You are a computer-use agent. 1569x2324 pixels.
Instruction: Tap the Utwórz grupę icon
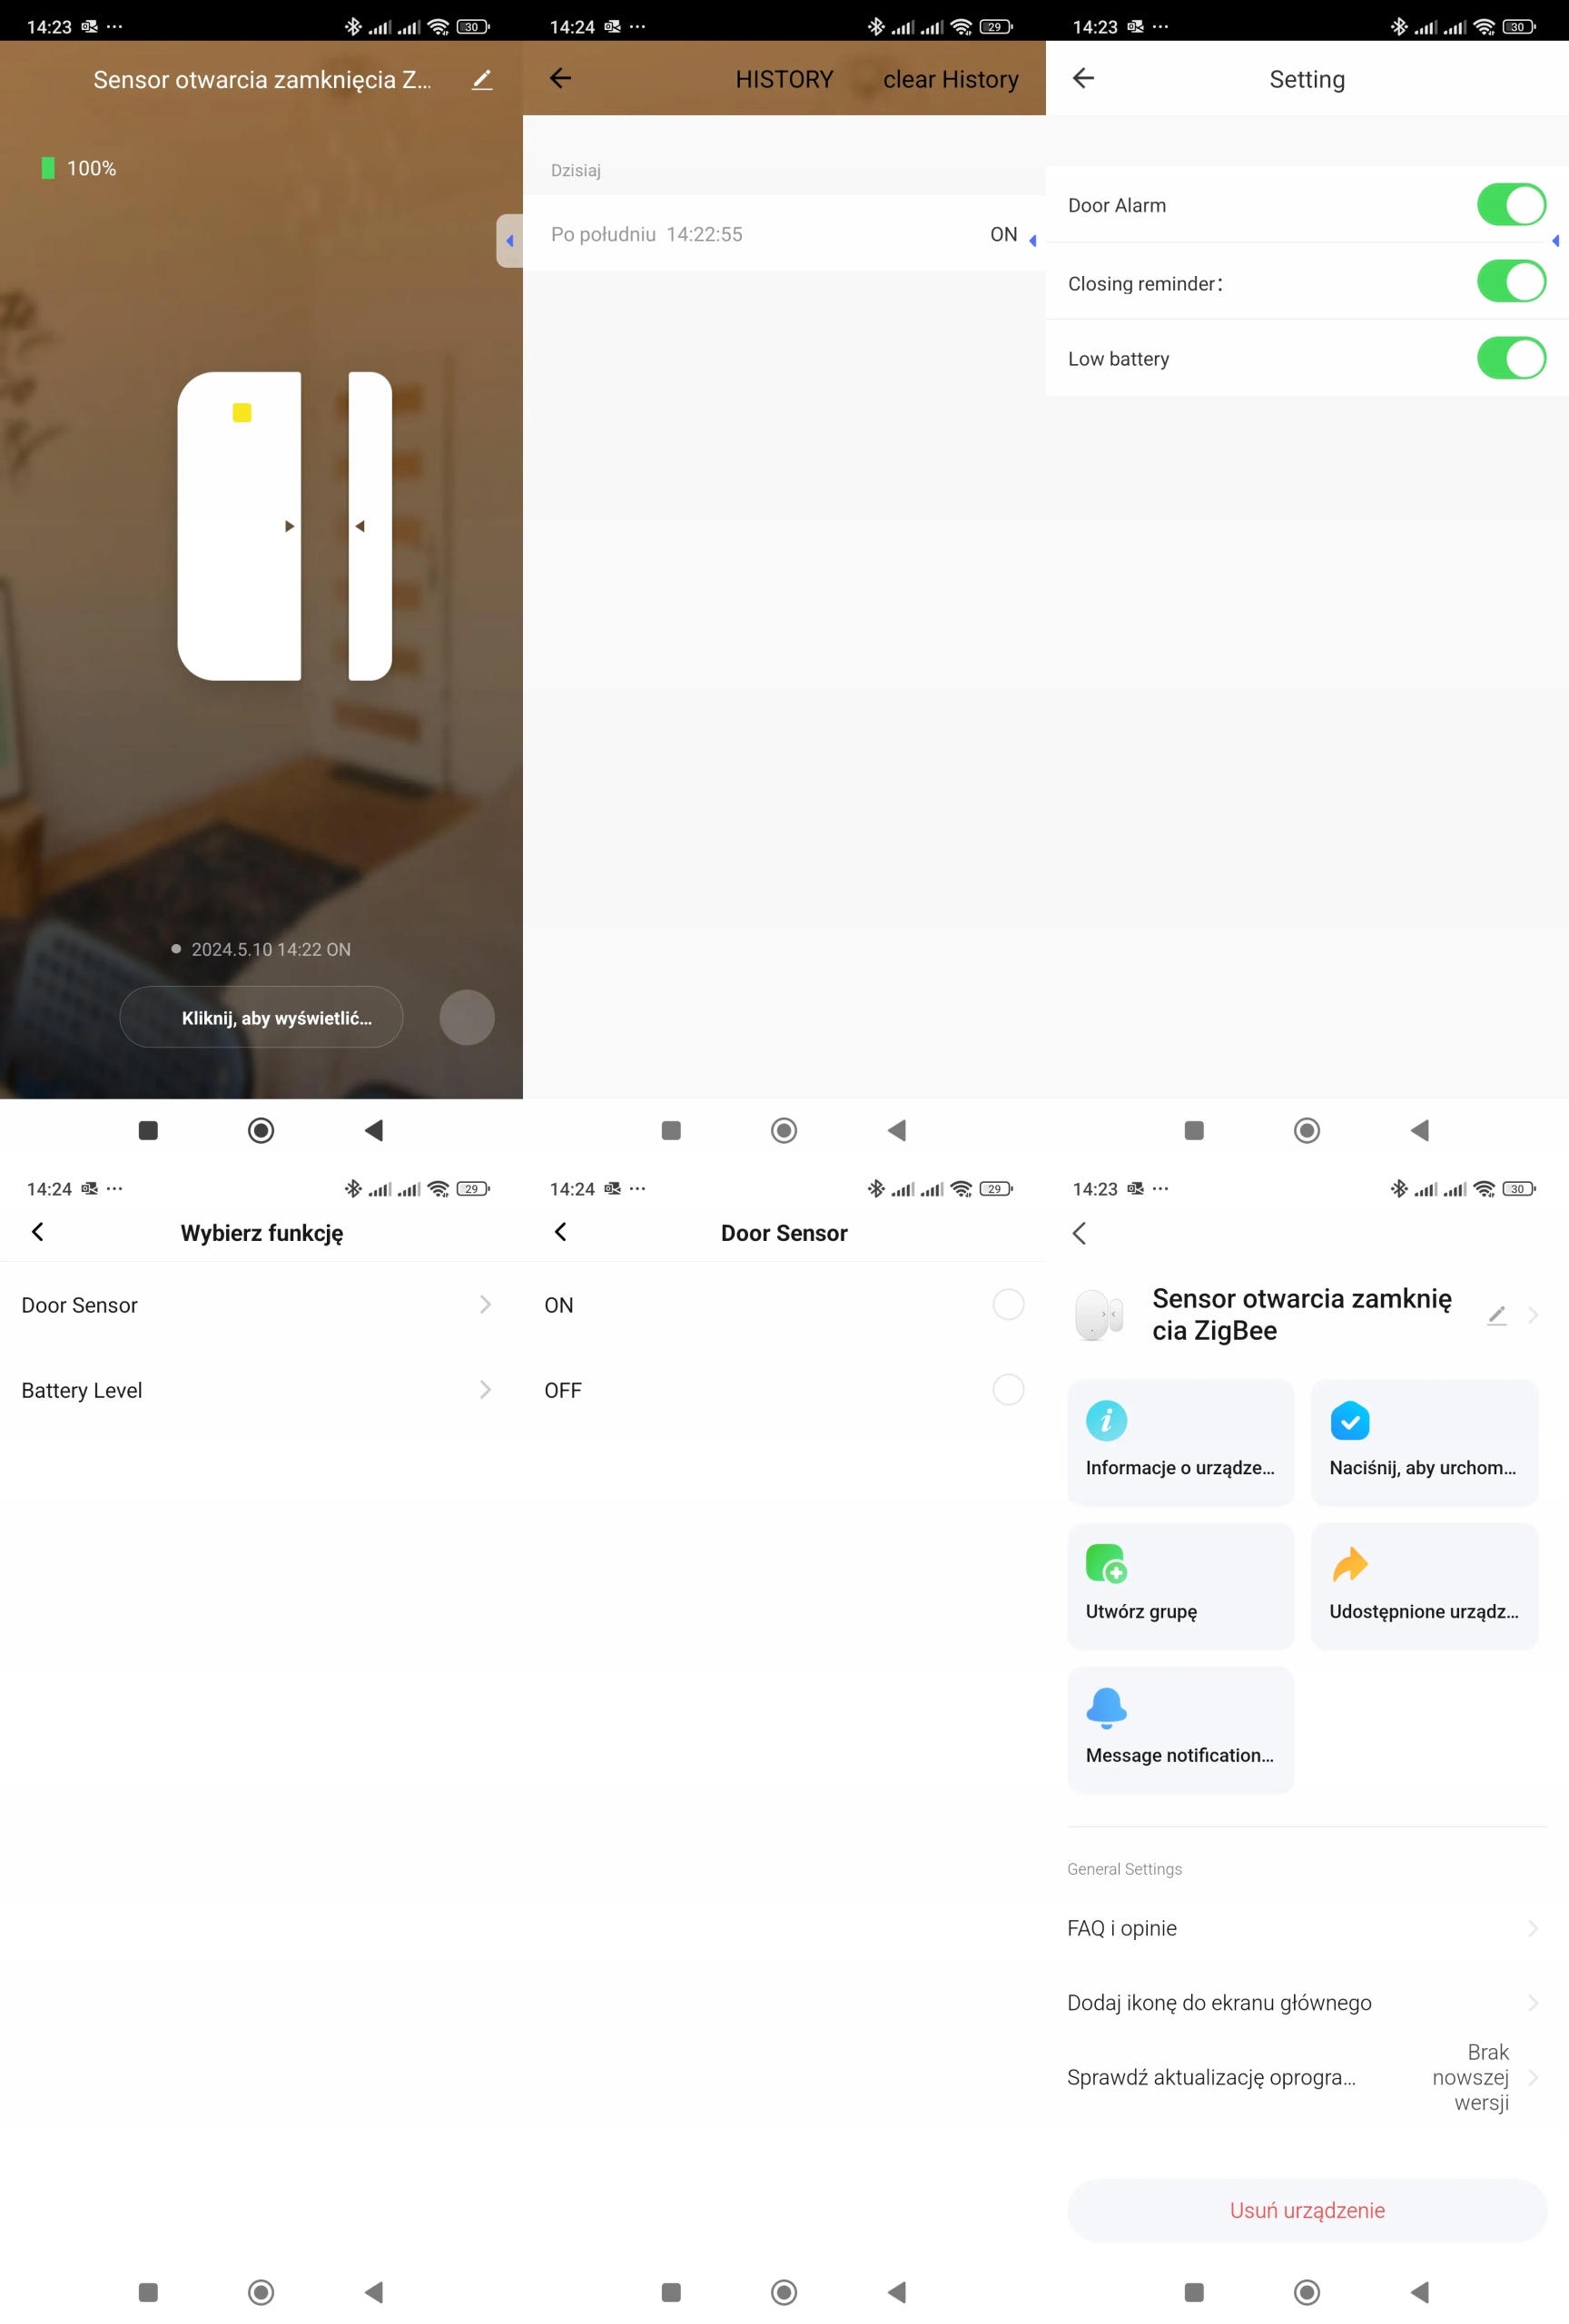point(1106,1564)
